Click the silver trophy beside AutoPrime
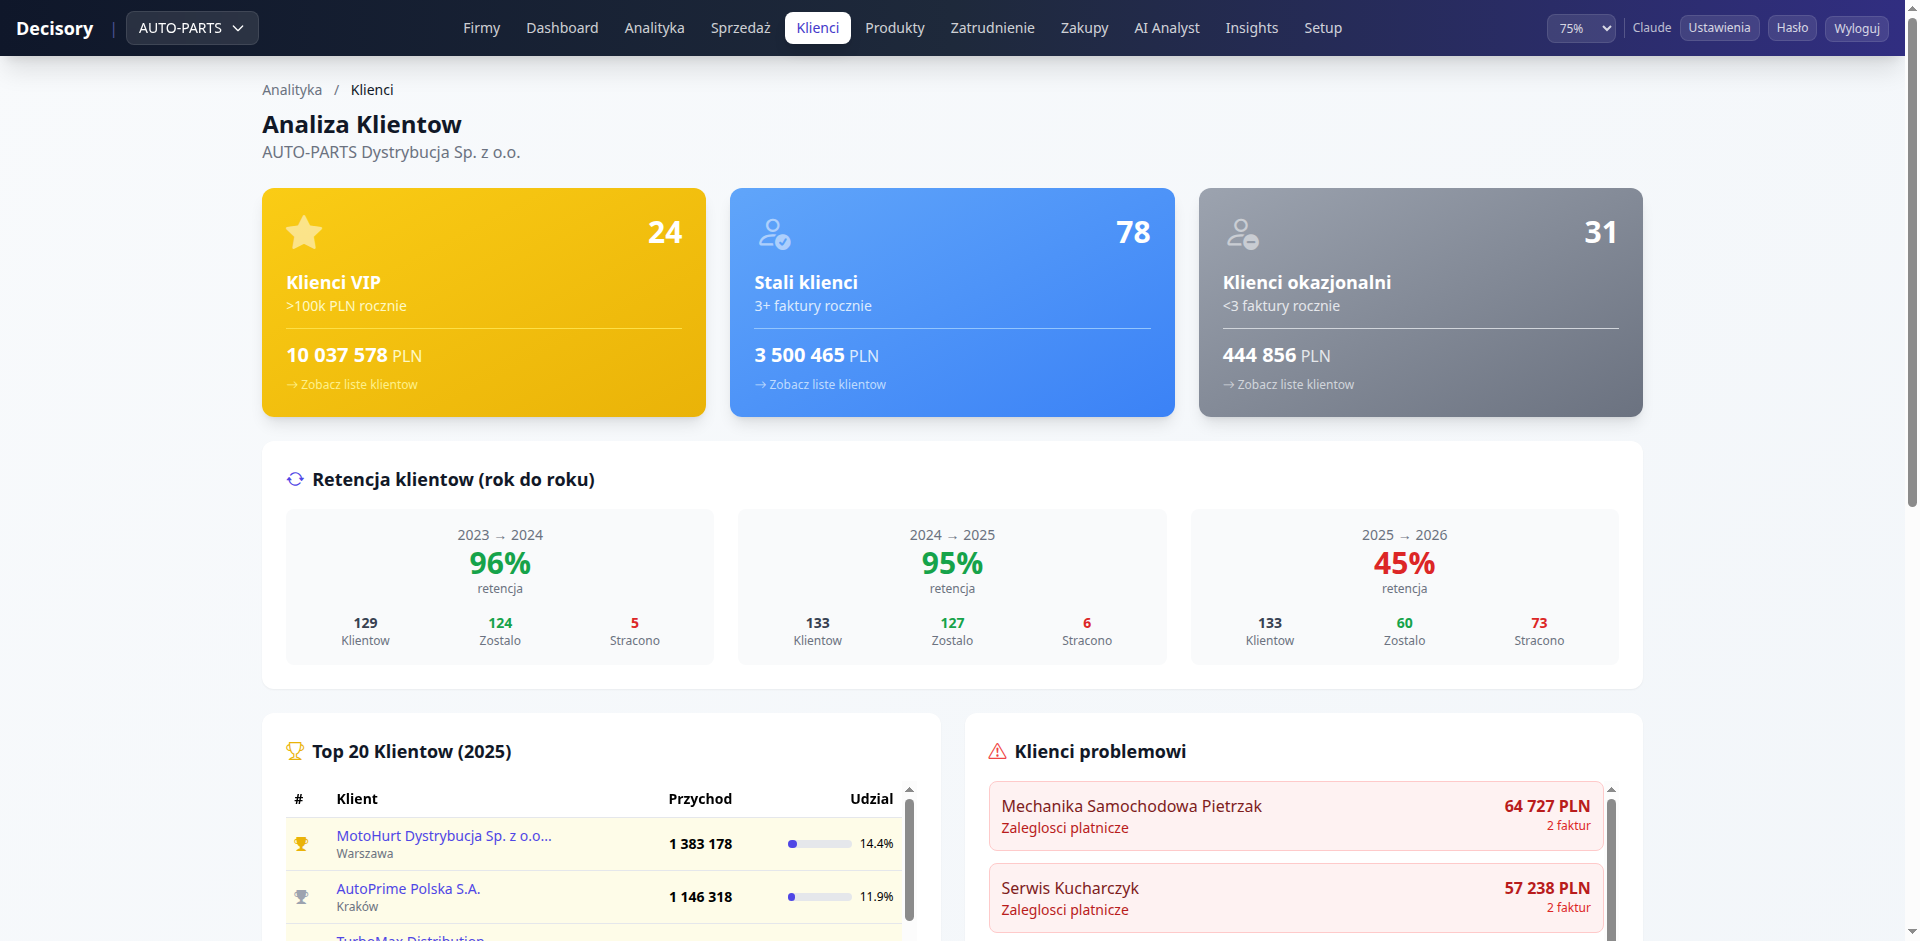Screen dimensions: 1920x941 pos(301,897)
